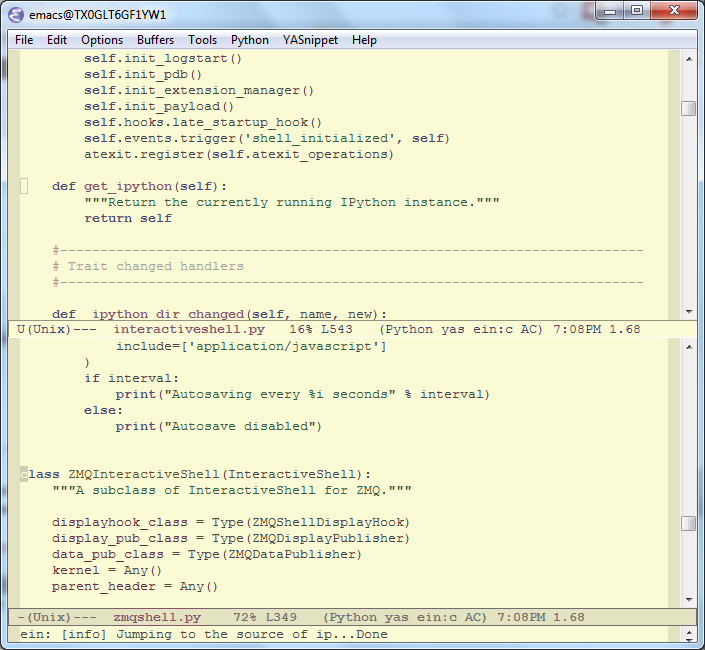The width and height of the screenshot is (705, 650).
Task: Click 'parent_header = Any()' line
Action: point(135,587)
